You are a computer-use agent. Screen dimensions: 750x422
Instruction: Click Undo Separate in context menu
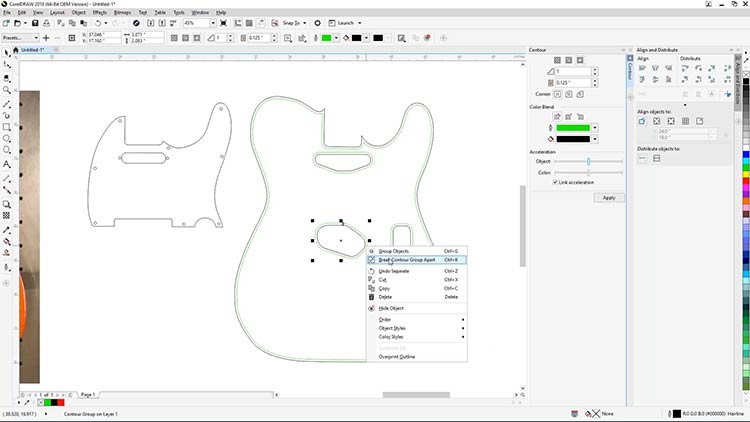[417, 271]
